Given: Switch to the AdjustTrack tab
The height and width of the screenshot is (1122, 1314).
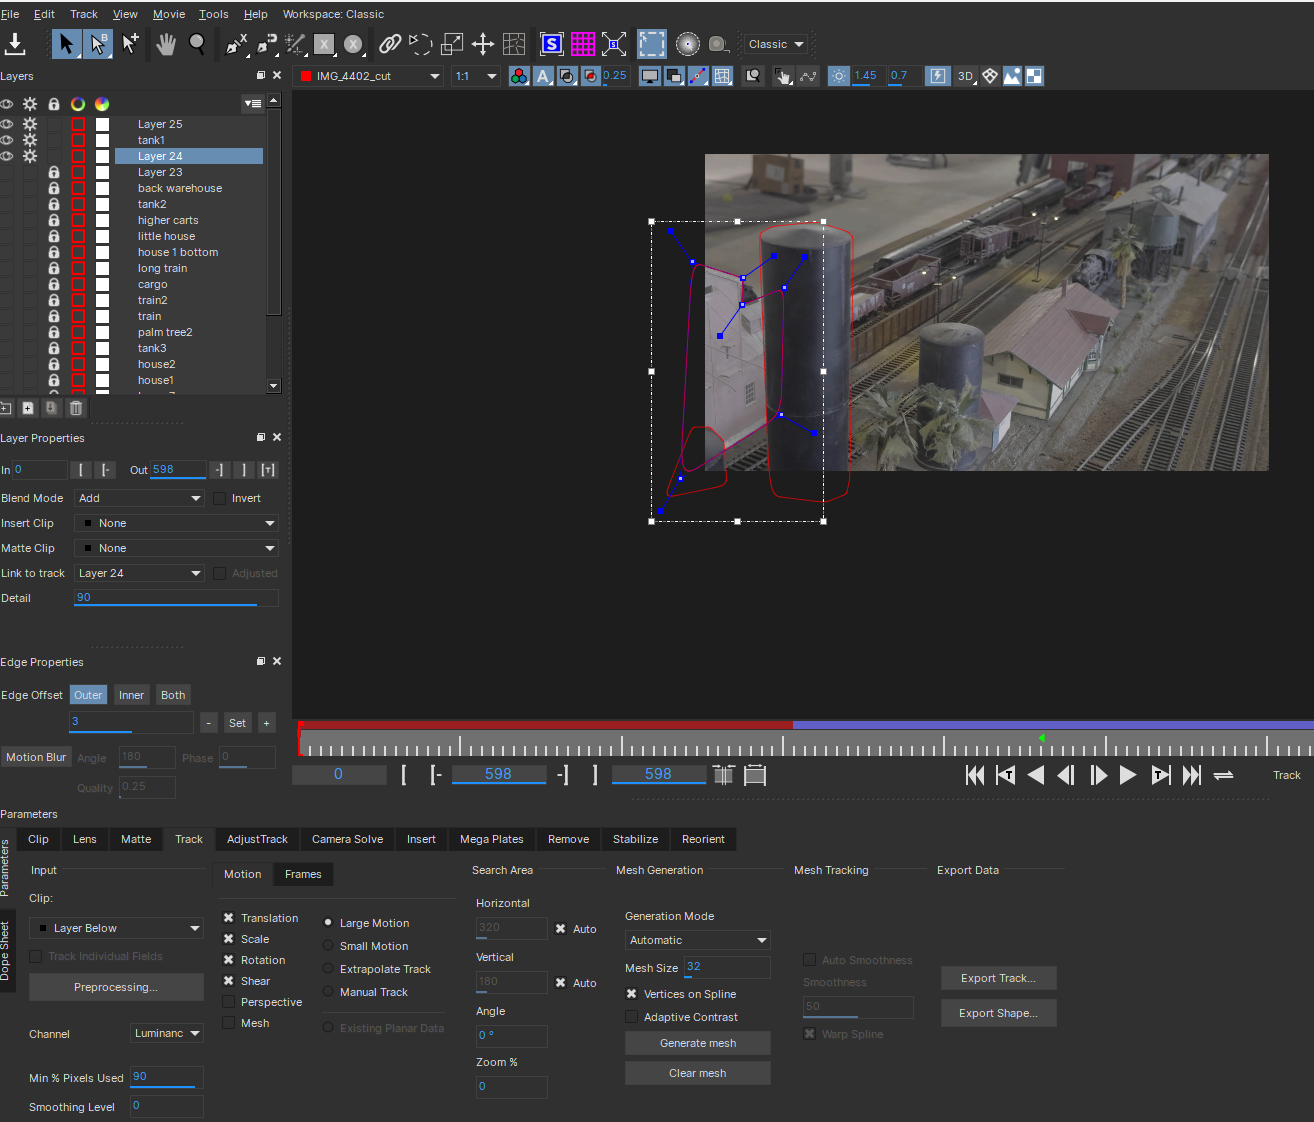Looking at the screenshot, I should (x=257, y=839).
